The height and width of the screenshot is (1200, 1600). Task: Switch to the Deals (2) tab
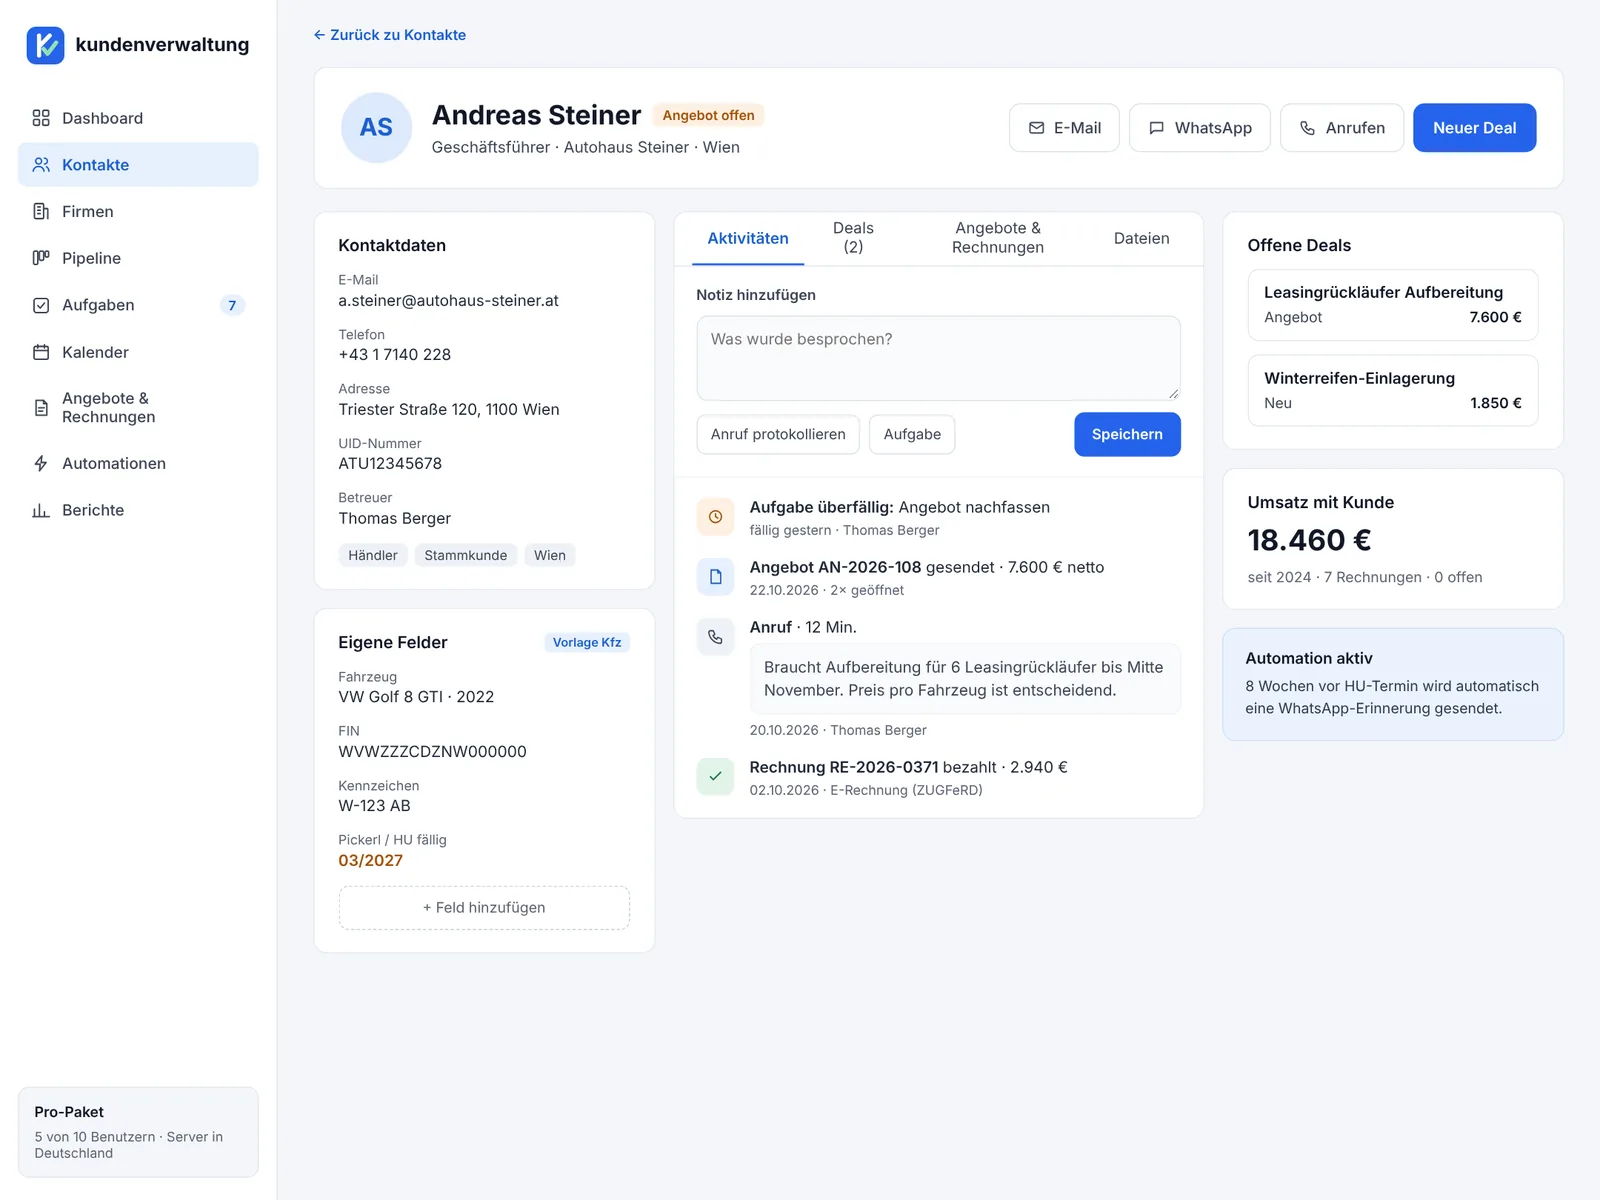(x=853, y=238)
